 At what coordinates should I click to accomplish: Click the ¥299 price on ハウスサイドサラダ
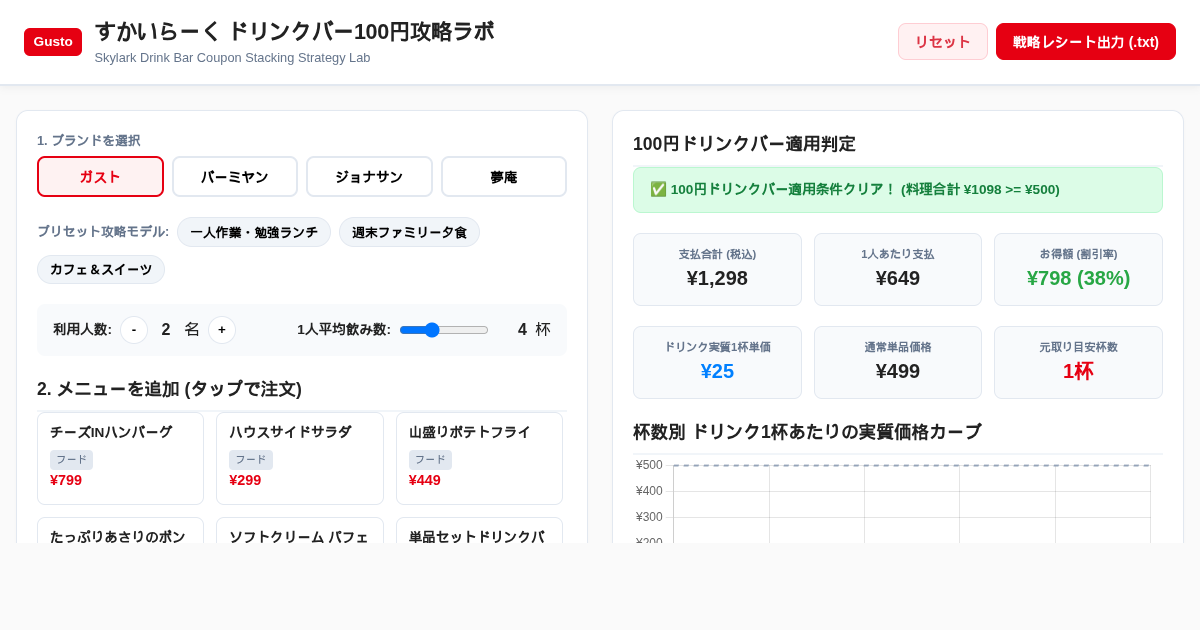[x=245, y=480]
